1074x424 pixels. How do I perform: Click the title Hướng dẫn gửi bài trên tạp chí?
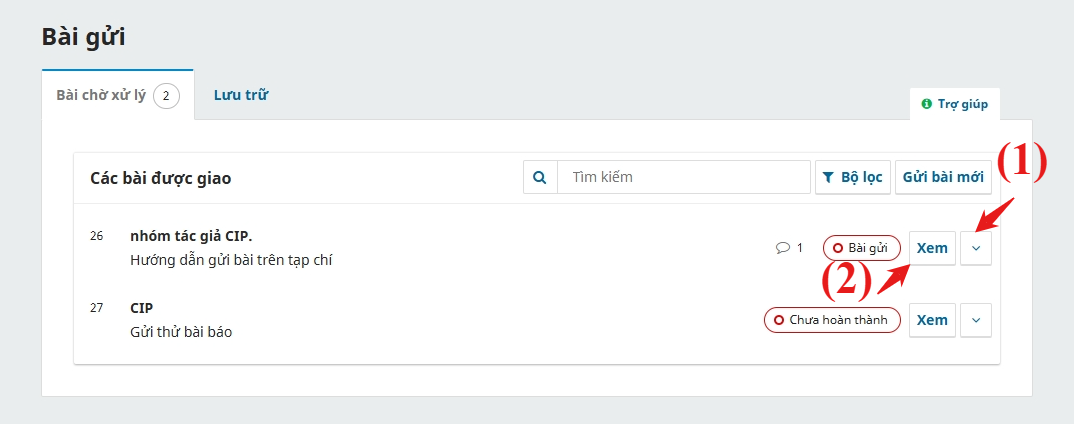click(231, 260)
